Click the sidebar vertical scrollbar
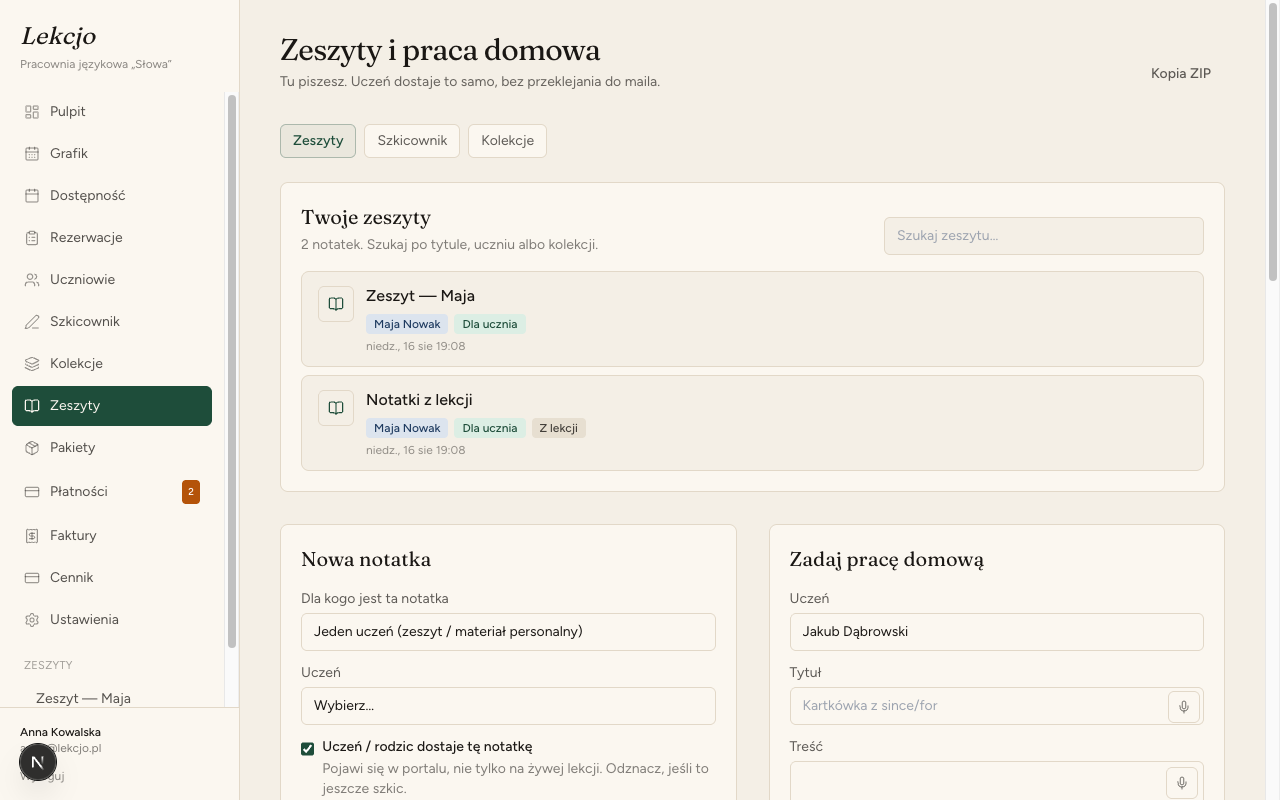Screen dimensions: 1280x800 click(x=232, y=371)
